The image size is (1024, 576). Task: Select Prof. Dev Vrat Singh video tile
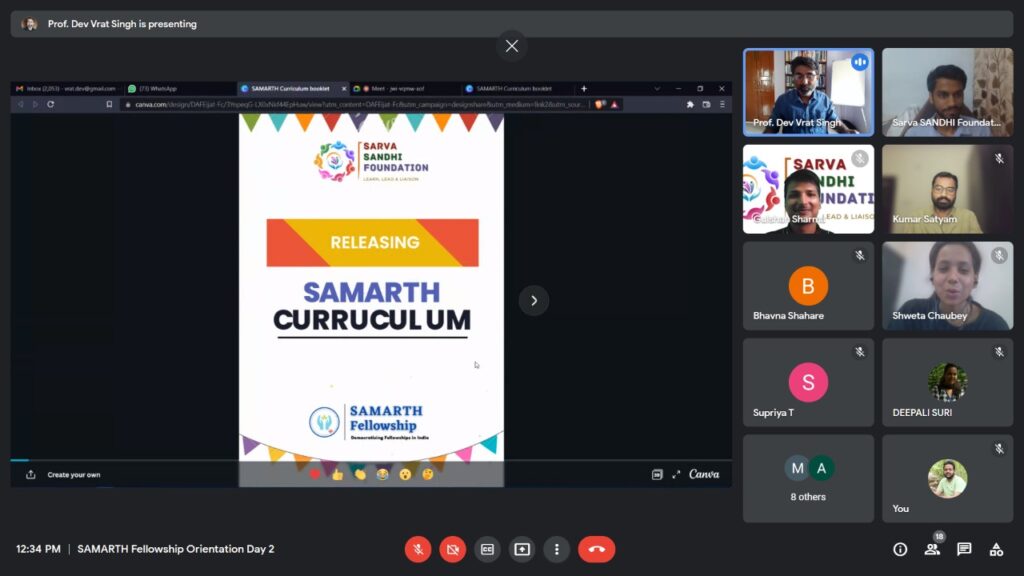point(808,92)
